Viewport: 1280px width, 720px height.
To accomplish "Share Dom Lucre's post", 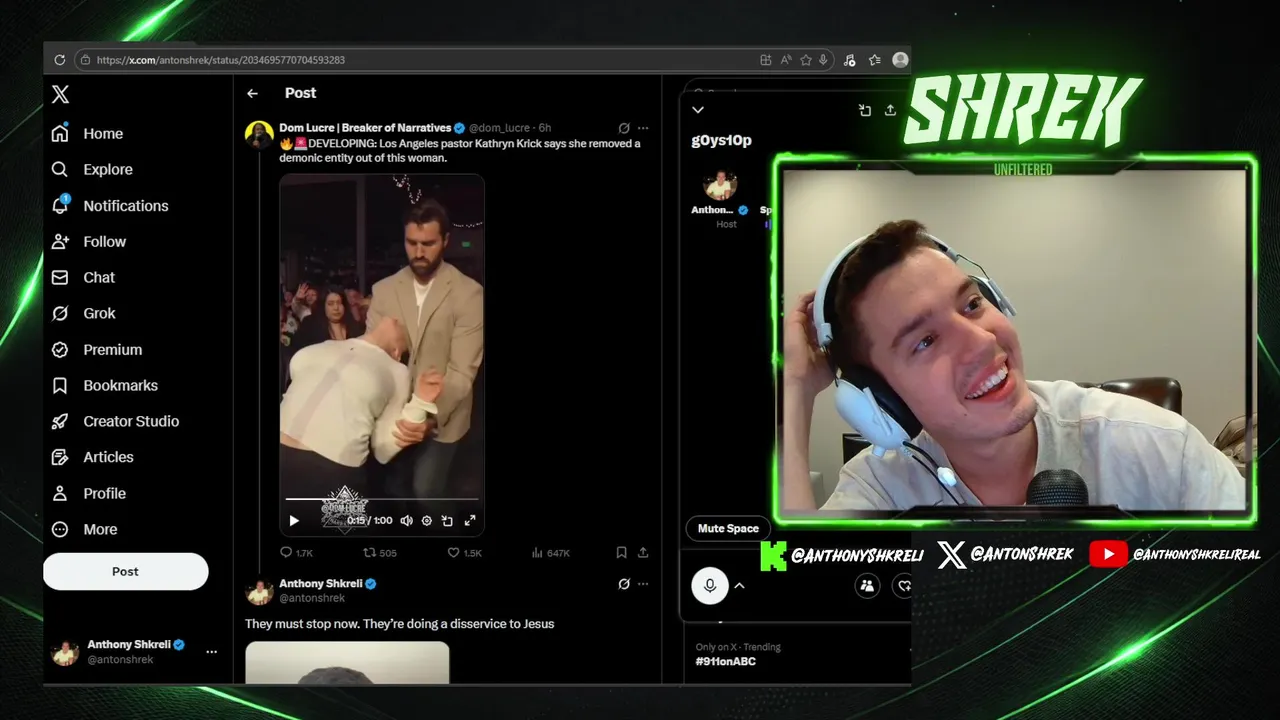I will point(643,552).
